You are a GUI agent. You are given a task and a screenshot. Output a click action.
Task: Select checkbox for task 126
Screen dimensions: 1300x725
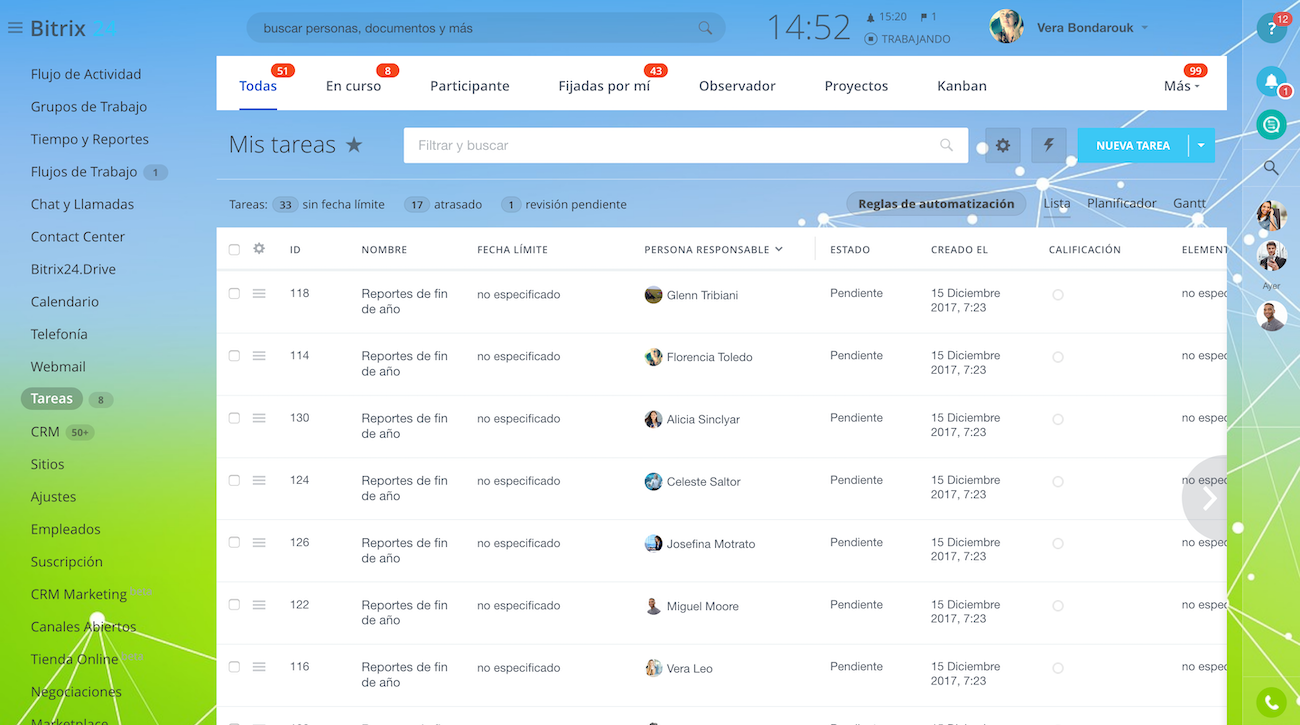click(234, 542)
